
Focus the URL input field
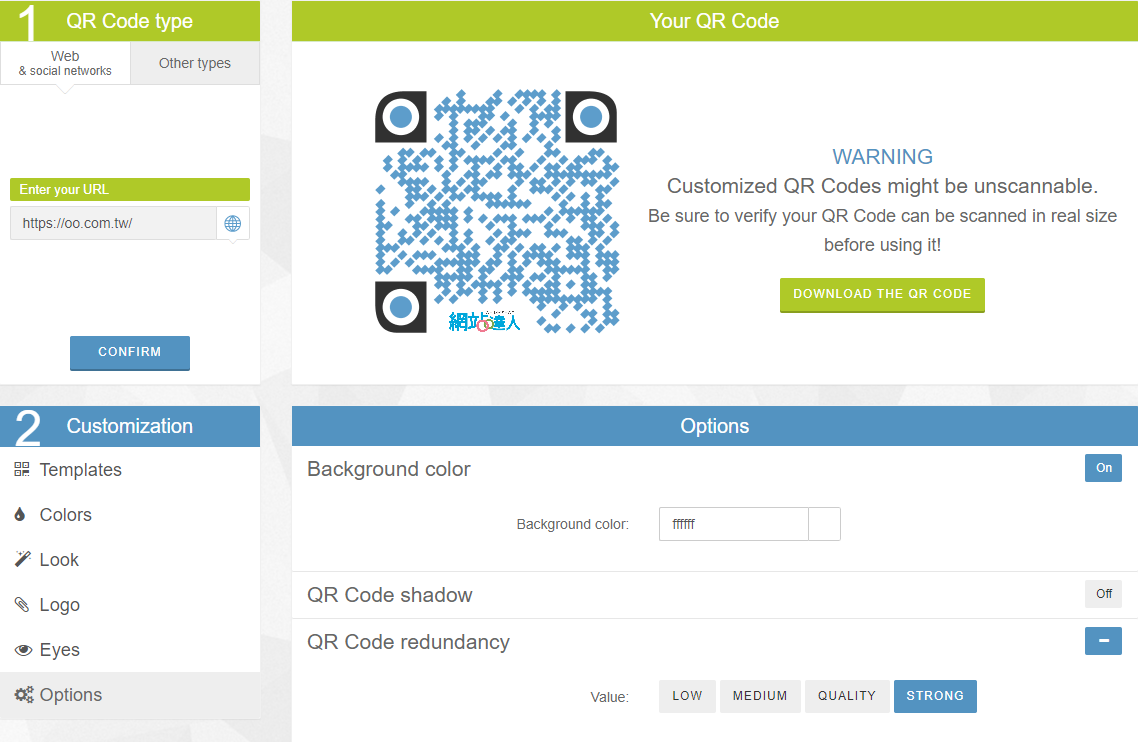coord(113,224)
